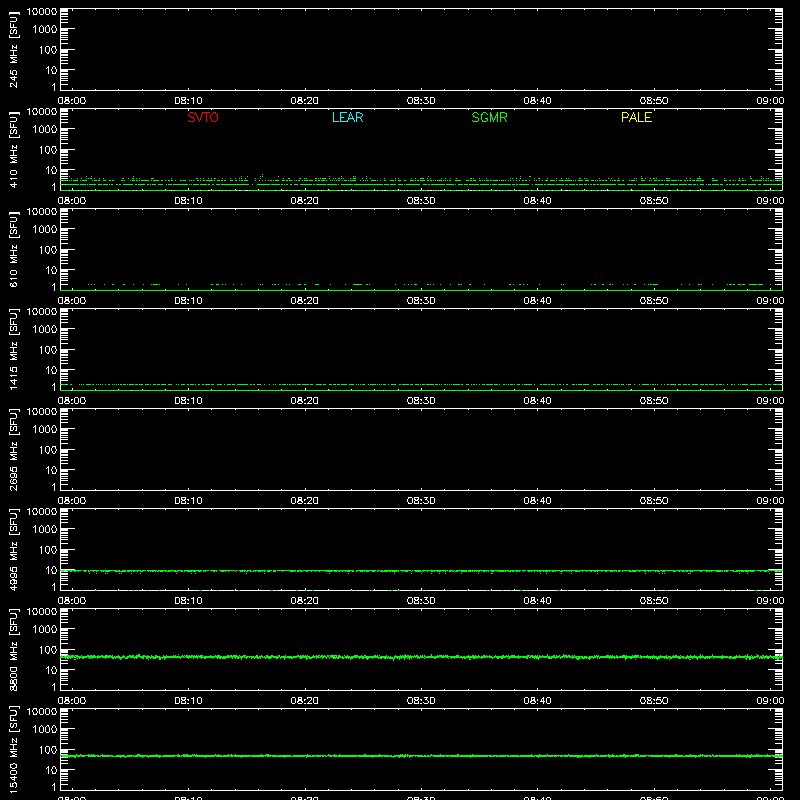Click 08:00 time label under 245 MHz panel
The width and height of the screenshot is (800, 800).
[72, 101]
